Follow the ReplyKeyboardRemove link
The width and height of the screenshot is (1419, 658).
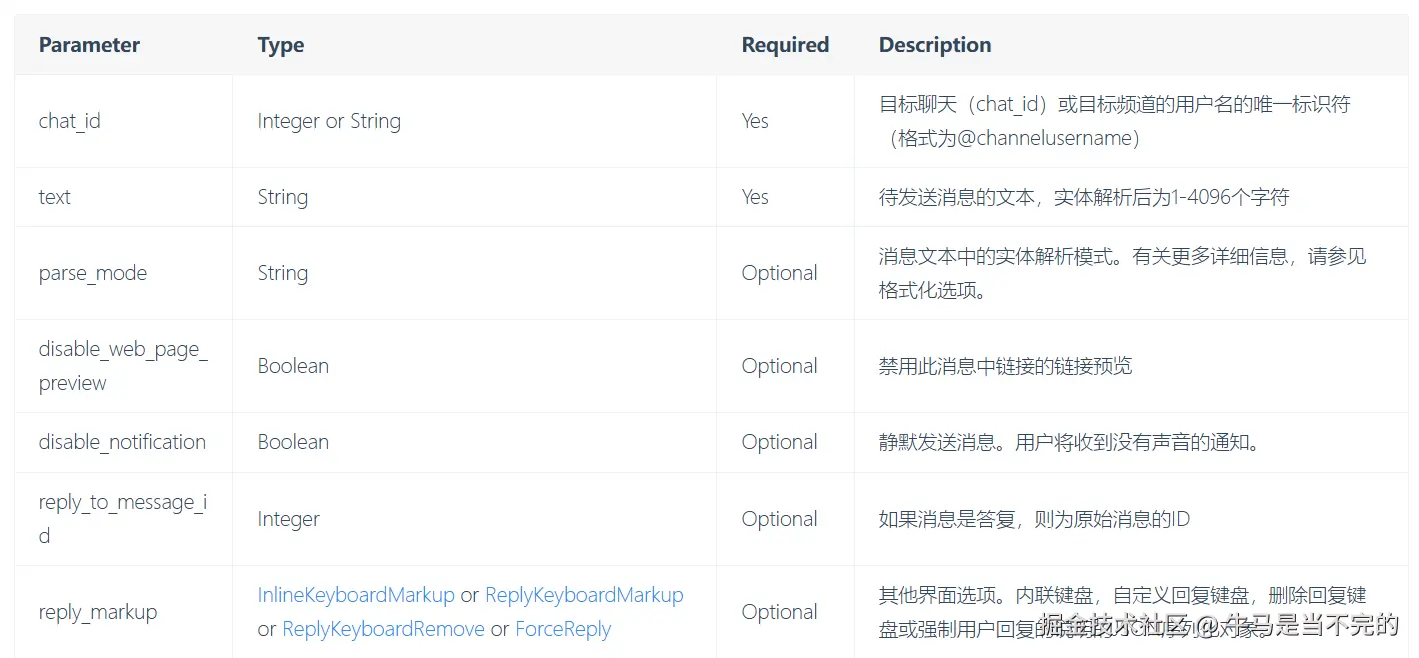(x=383, y=629)
